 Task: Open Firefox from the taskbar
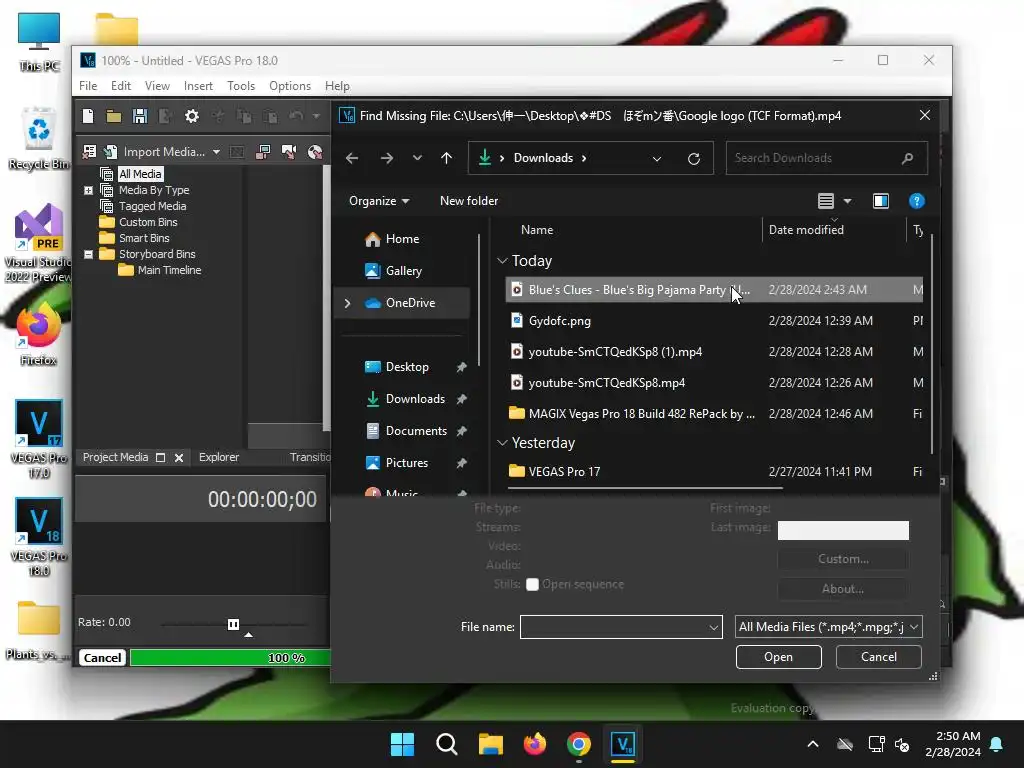[535, 744]
